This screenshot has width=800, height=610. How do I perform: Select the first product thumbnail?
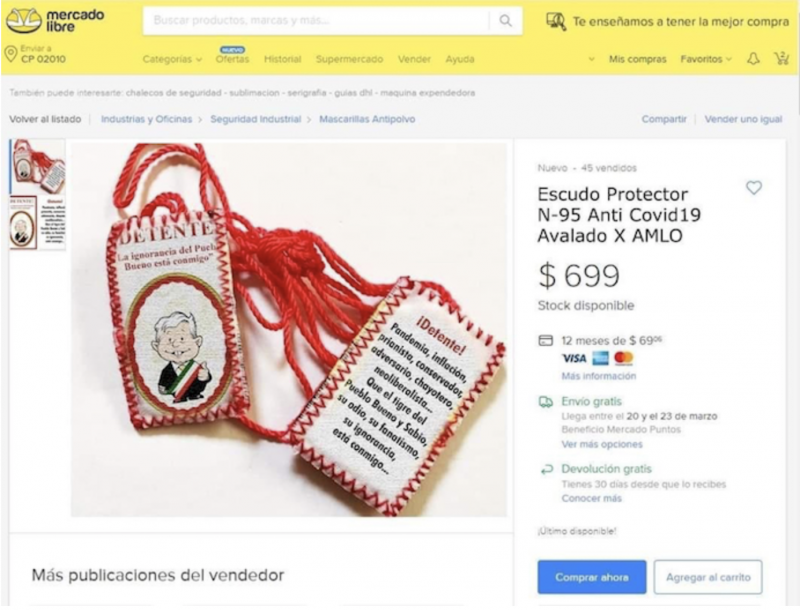point(38,166)
